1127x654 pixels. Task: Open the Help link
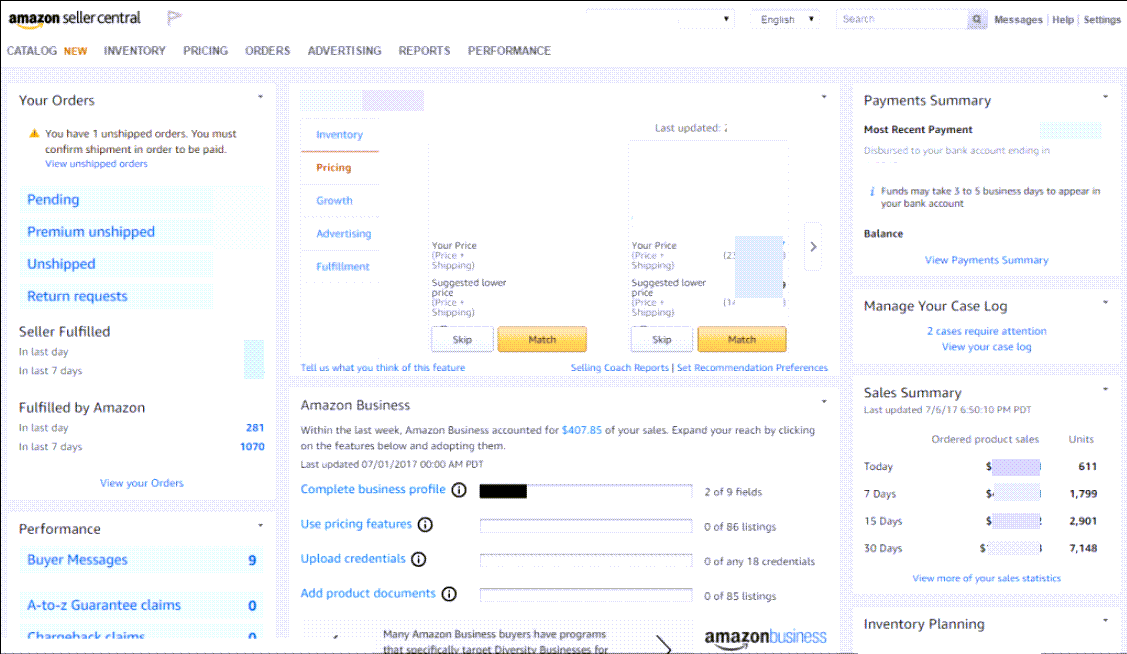pyautogui.click(x=1062, y=20)
